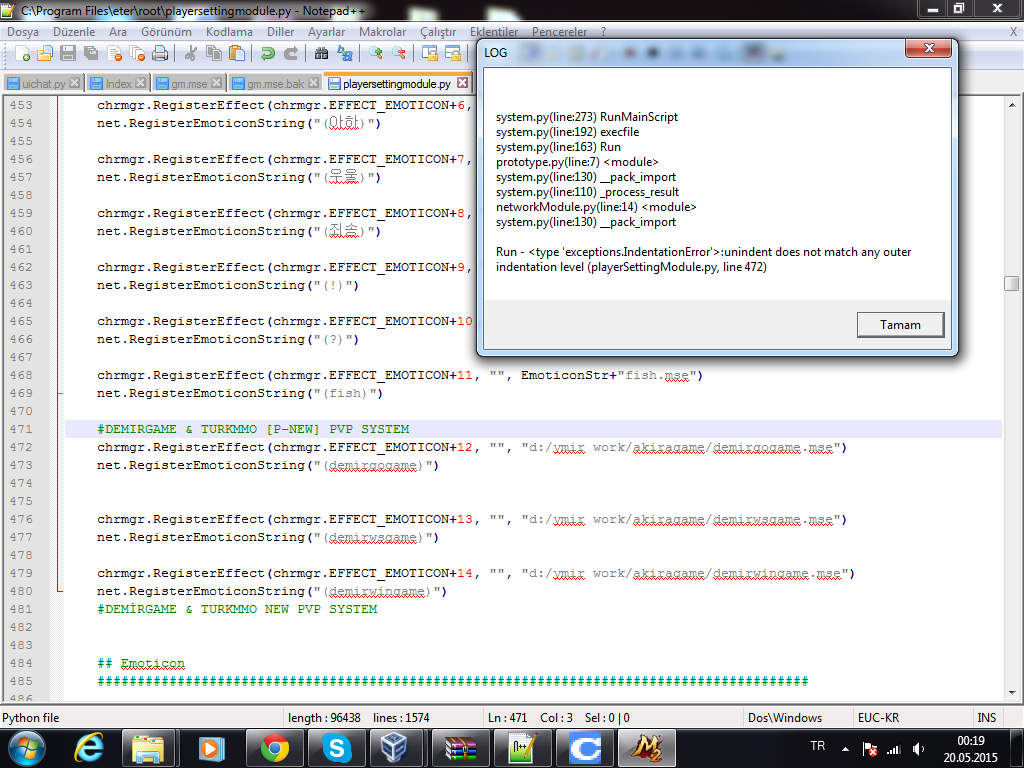This screenshot has height=768, width=1024.
Task: Click the scrollbar down arrow
Action: (1012, 692)
